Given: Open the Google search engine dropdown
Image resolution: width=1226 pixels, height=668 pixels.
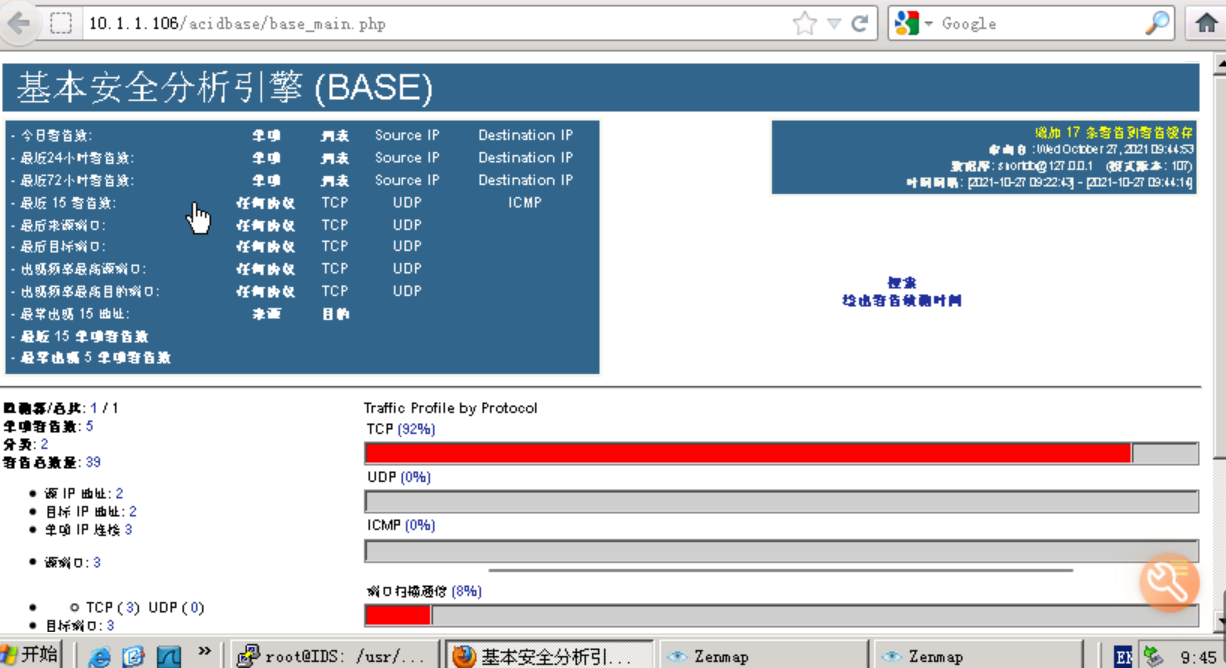Looking at the screenshot, I should (929, 24).
